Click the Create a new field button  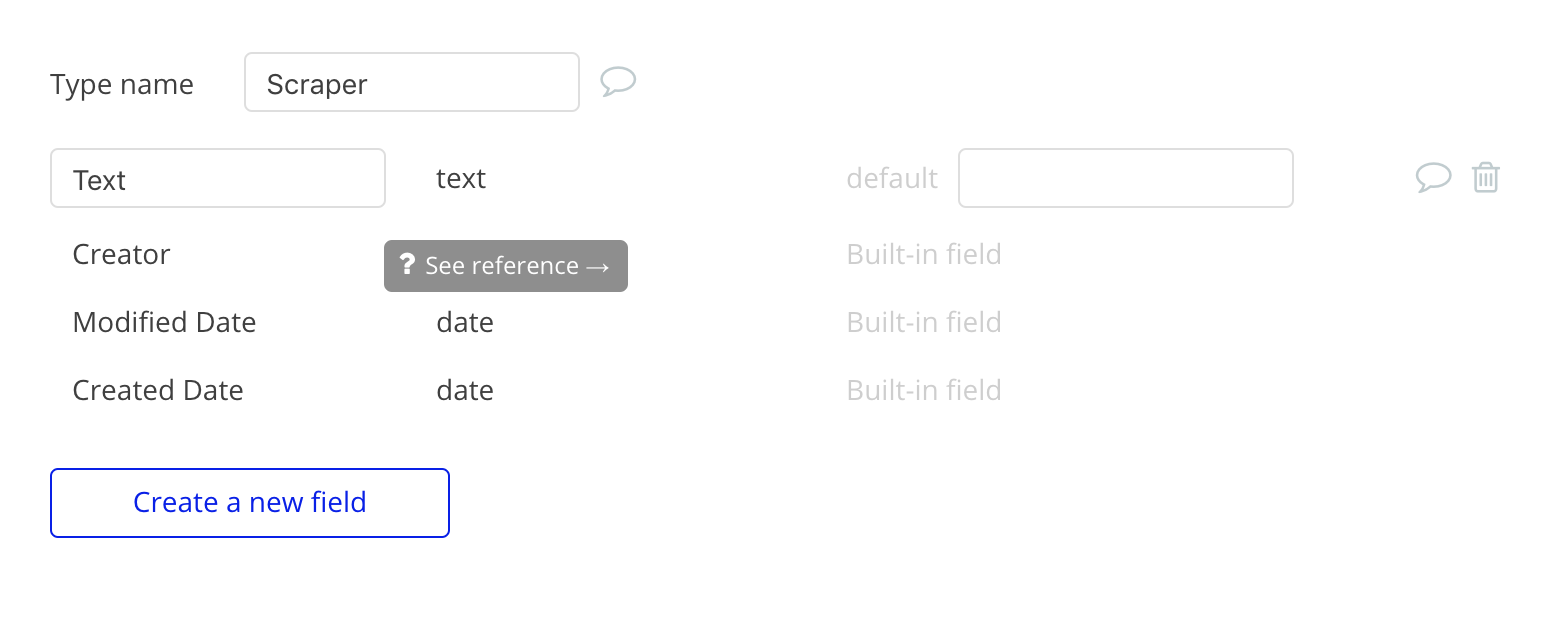(250, 503)
